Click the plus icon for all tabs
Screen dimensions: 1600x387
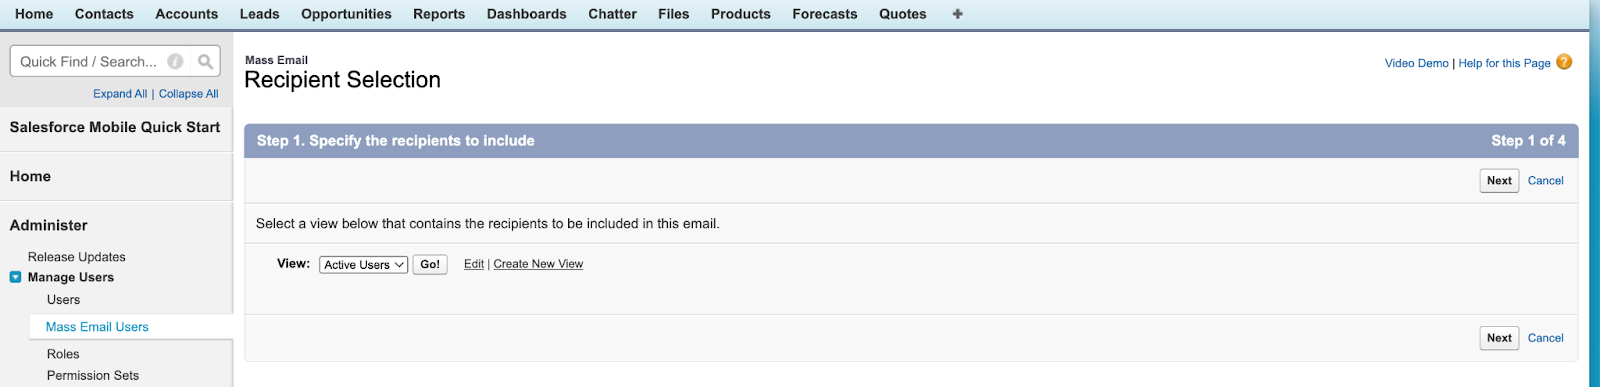click(957, 14)
